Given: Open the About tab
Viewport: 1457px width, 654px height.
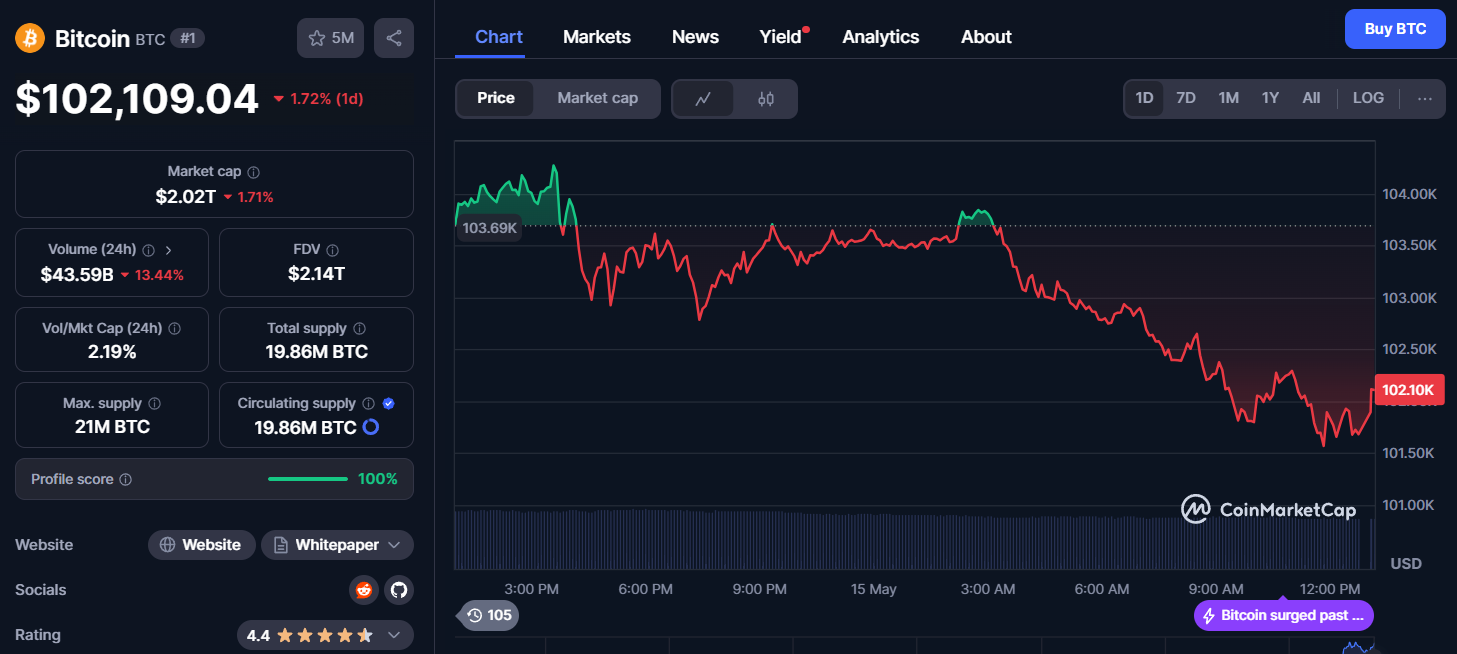Looking at the screenshot, I should point(986,37).
